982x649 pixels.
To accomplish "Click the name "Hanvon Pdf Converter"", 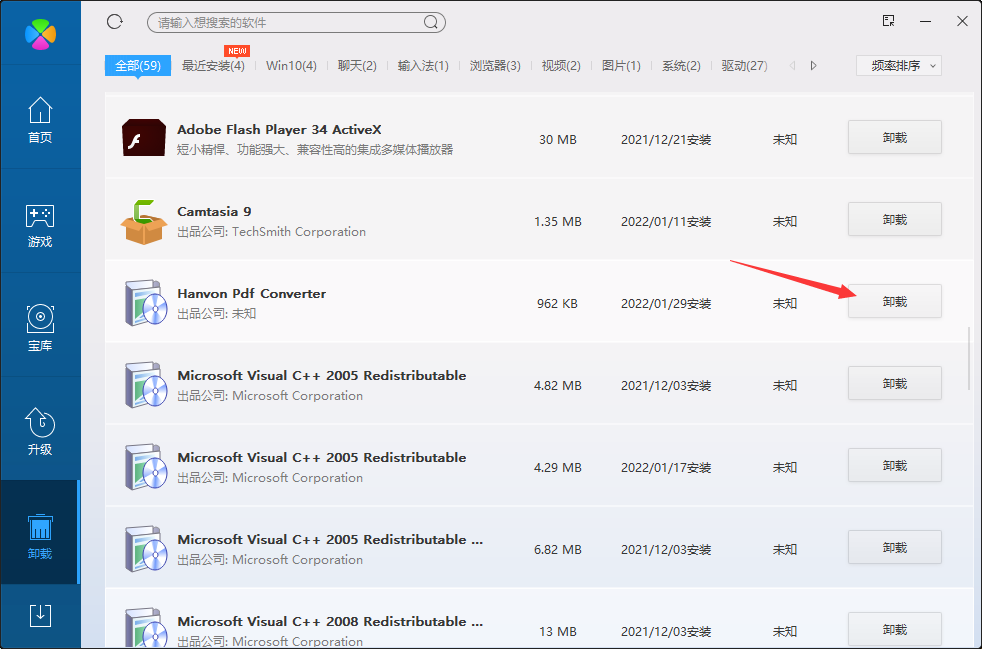I will click(252, 294).
